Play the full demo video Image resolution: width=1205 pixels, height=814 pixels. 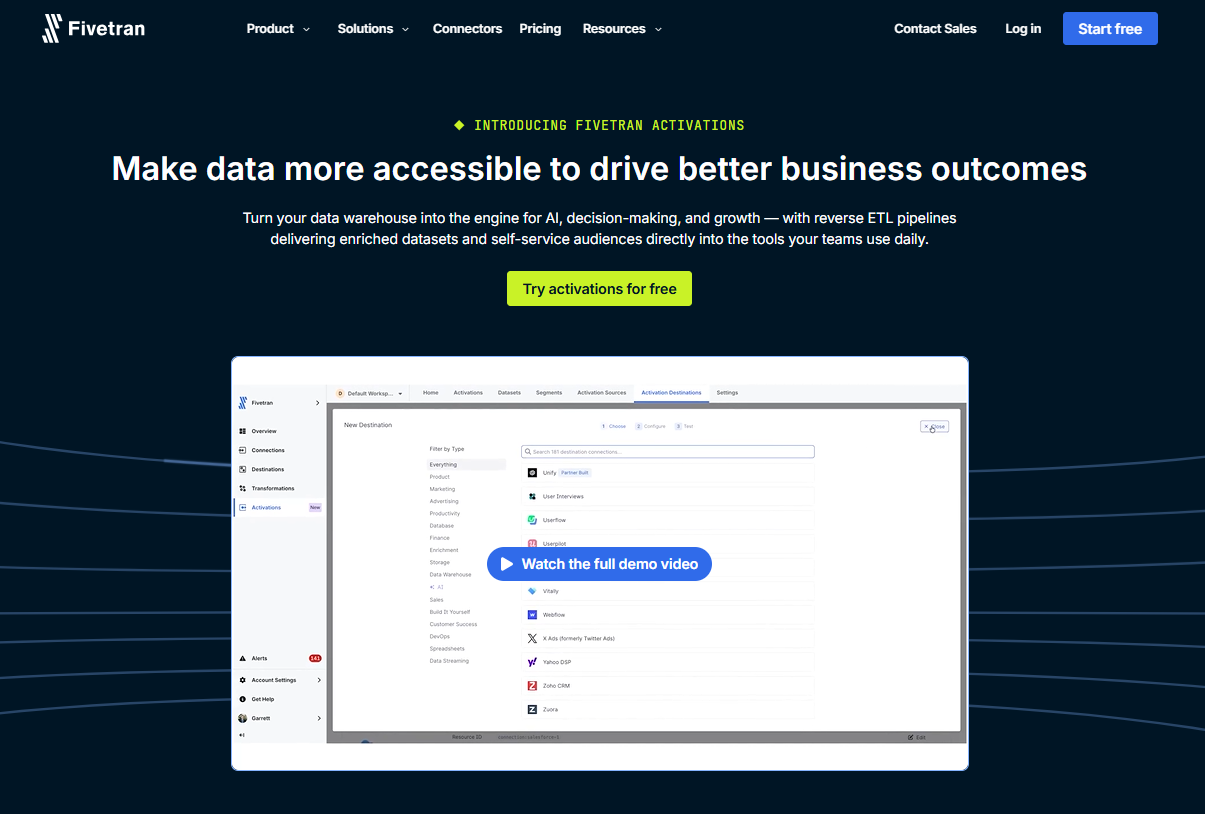point(599,564)
